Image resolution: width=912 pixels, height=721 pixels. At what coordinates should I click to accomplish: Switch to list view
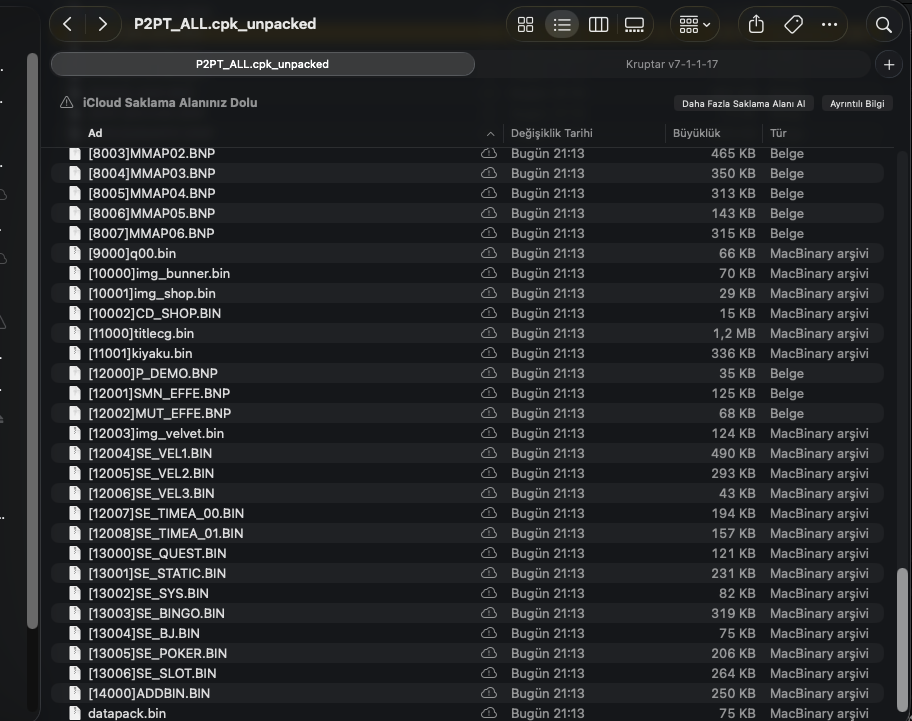[562, 24]
